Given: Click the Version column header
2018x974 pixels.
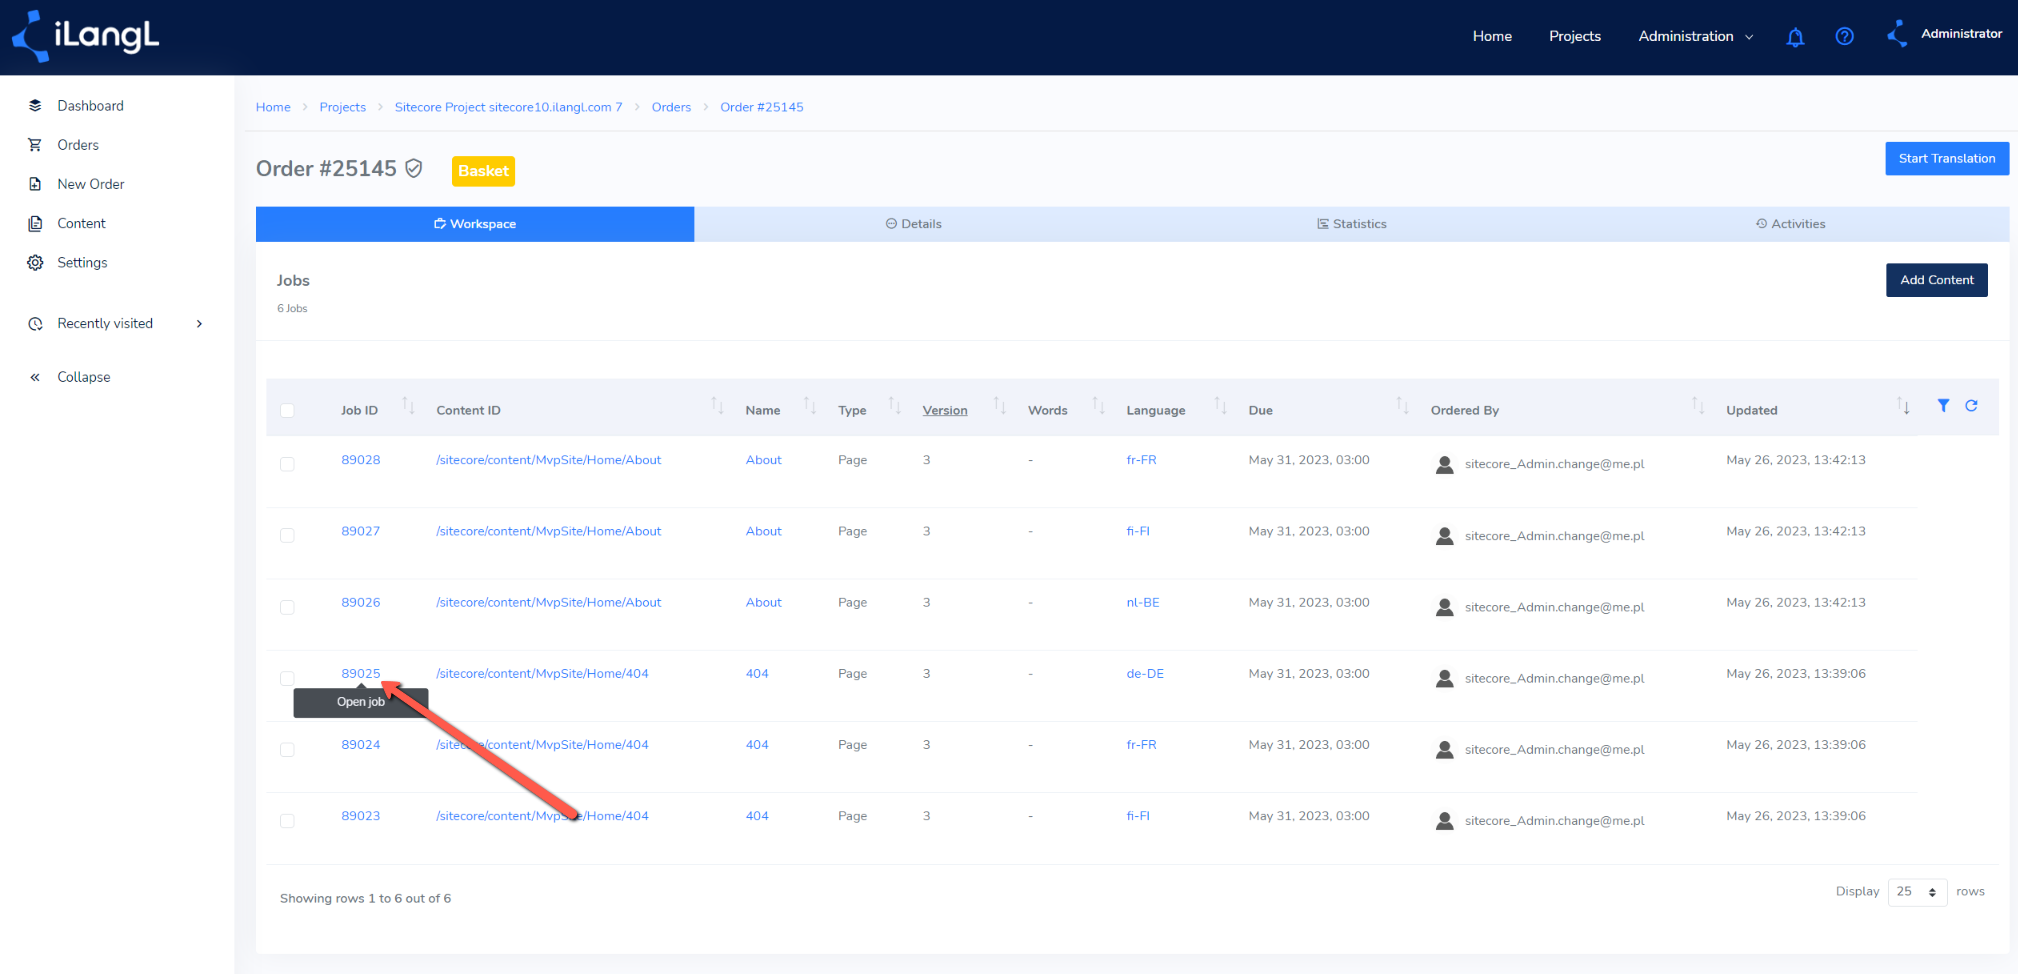Looking at the screenshot, I should [x=944, y=410].
